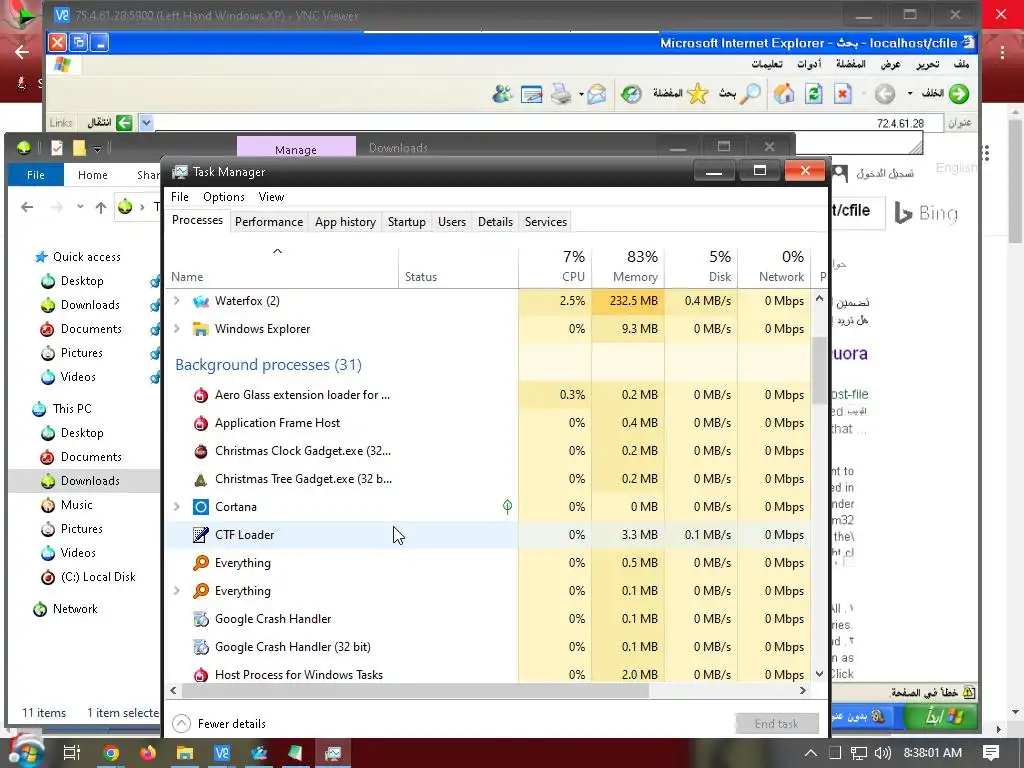Screen dimensions: 1024x768
Task: Sort processes by the CPU column
Action: click(555, 266)
